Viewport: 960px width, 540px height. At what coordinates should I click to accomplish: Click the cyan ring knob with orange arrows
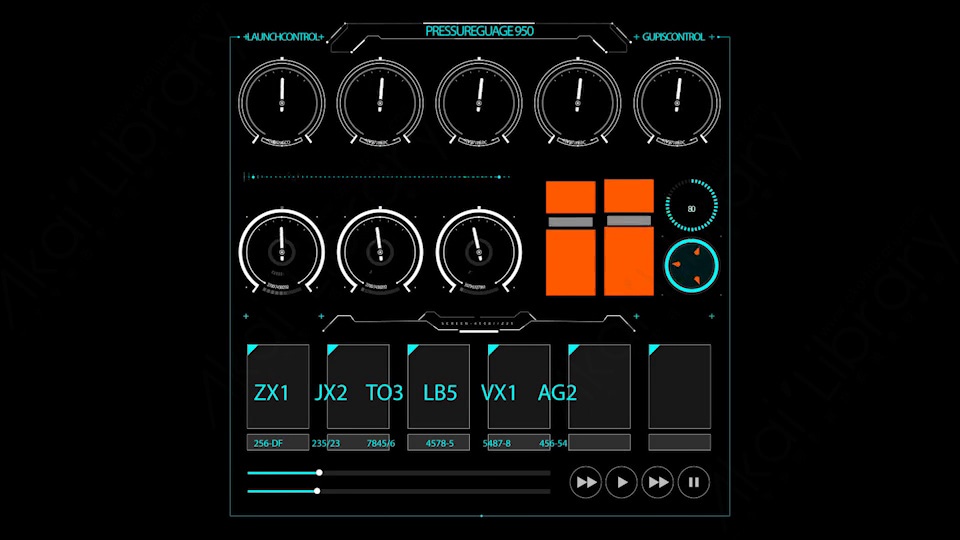point(691,266)
